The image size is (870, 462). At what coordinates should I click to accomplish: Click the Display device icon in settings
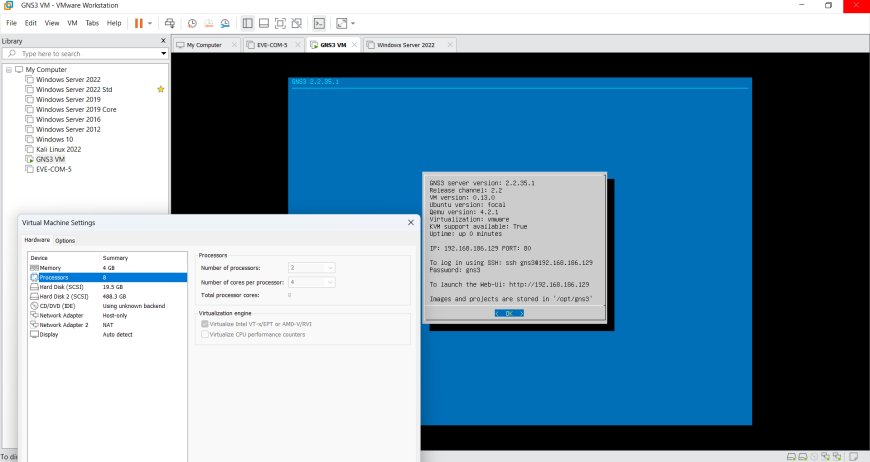tap(34, 334)
